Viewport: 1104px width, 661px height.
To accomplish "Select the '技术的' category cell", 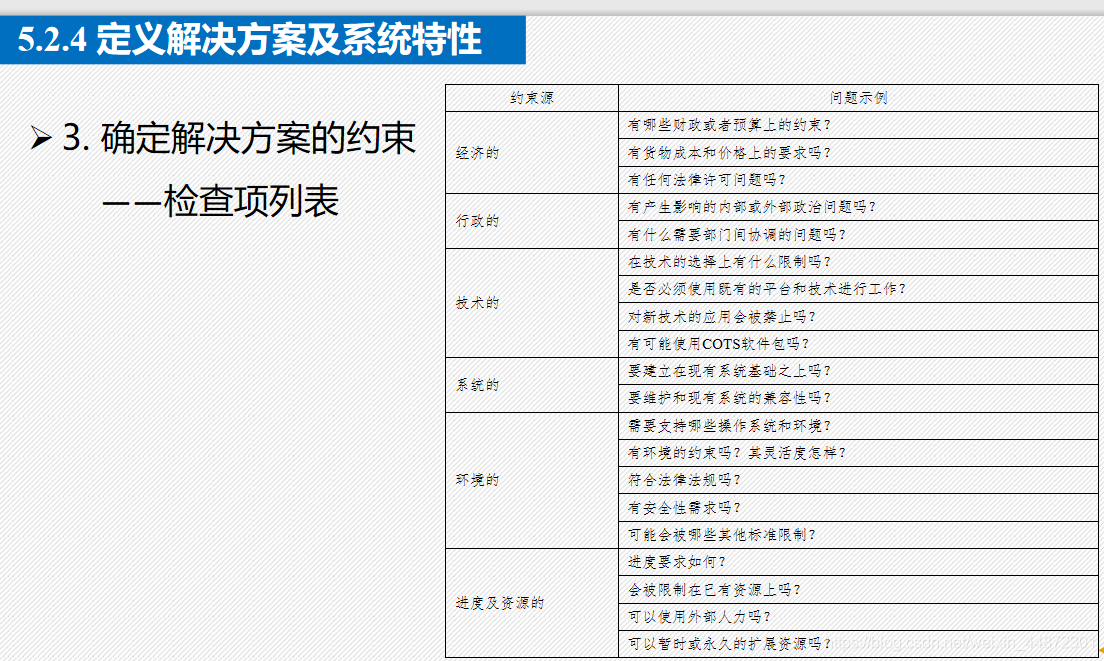I will tap(532, 303).
